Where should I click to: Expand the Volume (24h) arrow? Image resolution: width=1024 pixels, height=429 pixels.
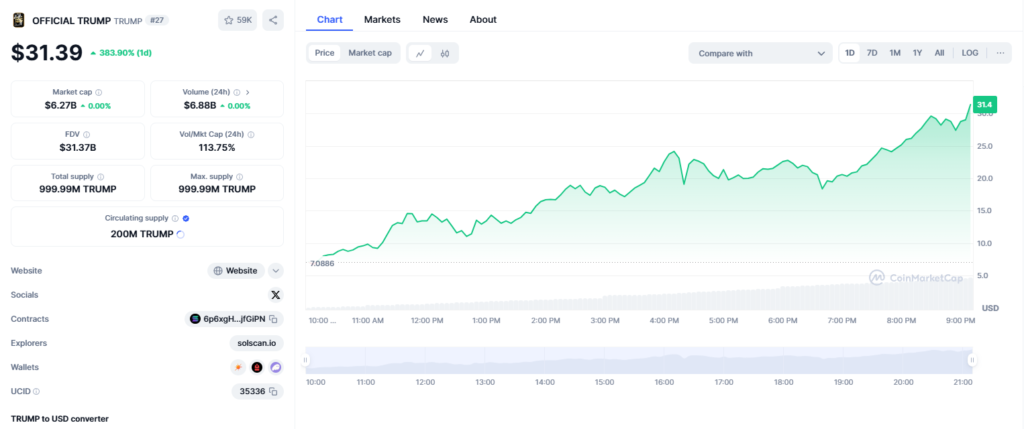point(248,93)
